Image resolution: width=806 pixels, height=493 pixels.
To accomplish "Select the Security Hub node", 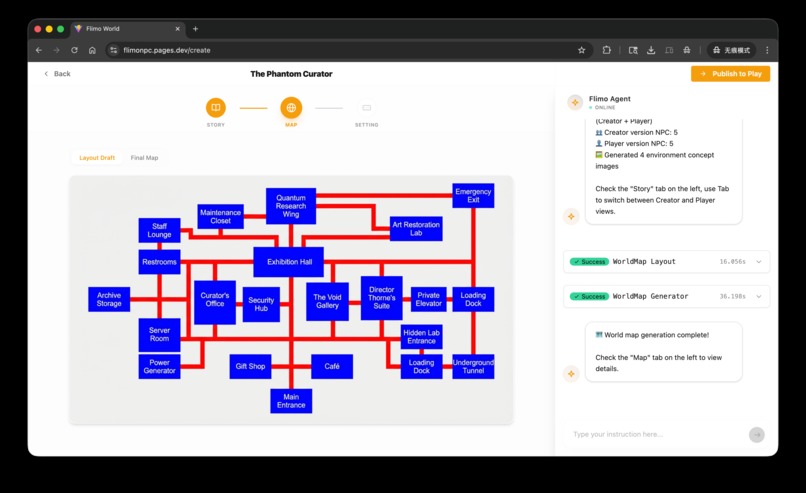I will point(261,304).
